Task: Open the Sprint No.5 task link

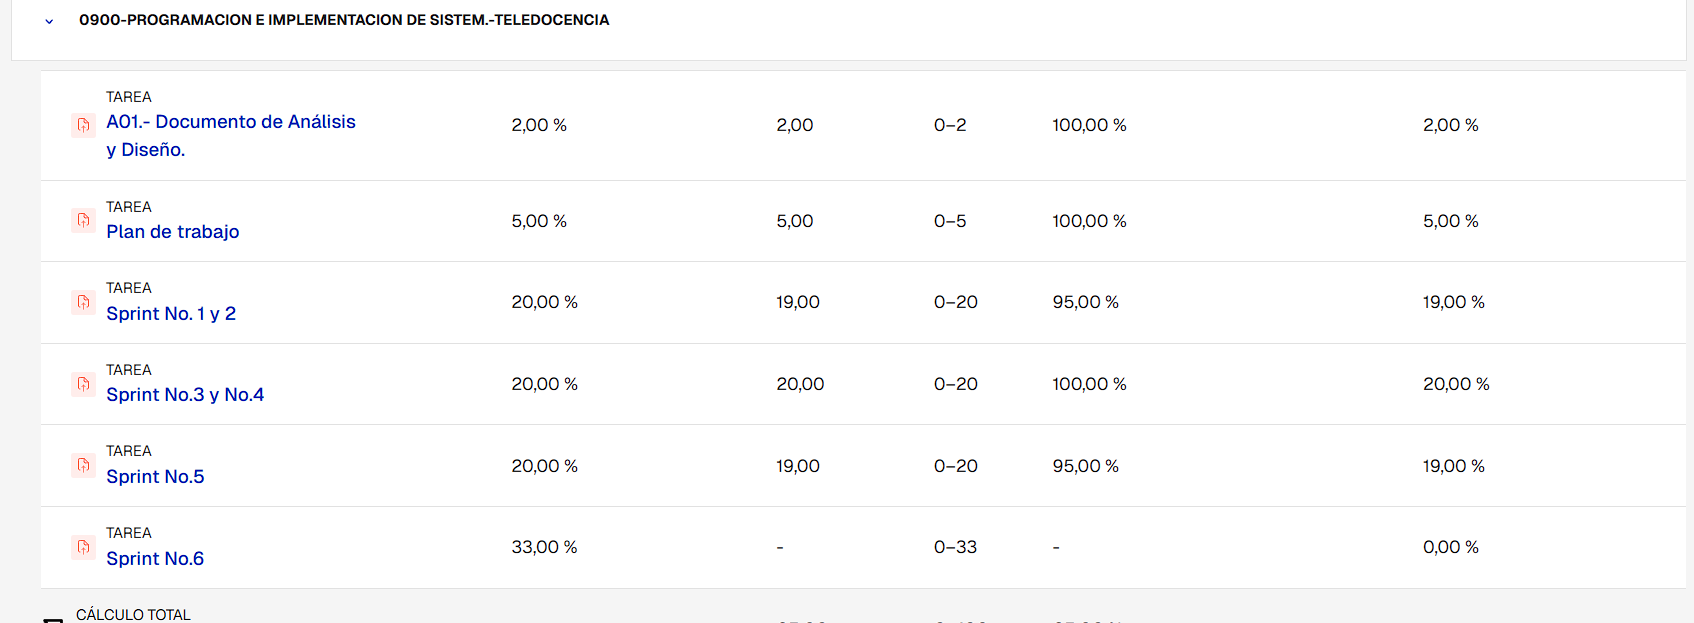Action: (155, 477)
